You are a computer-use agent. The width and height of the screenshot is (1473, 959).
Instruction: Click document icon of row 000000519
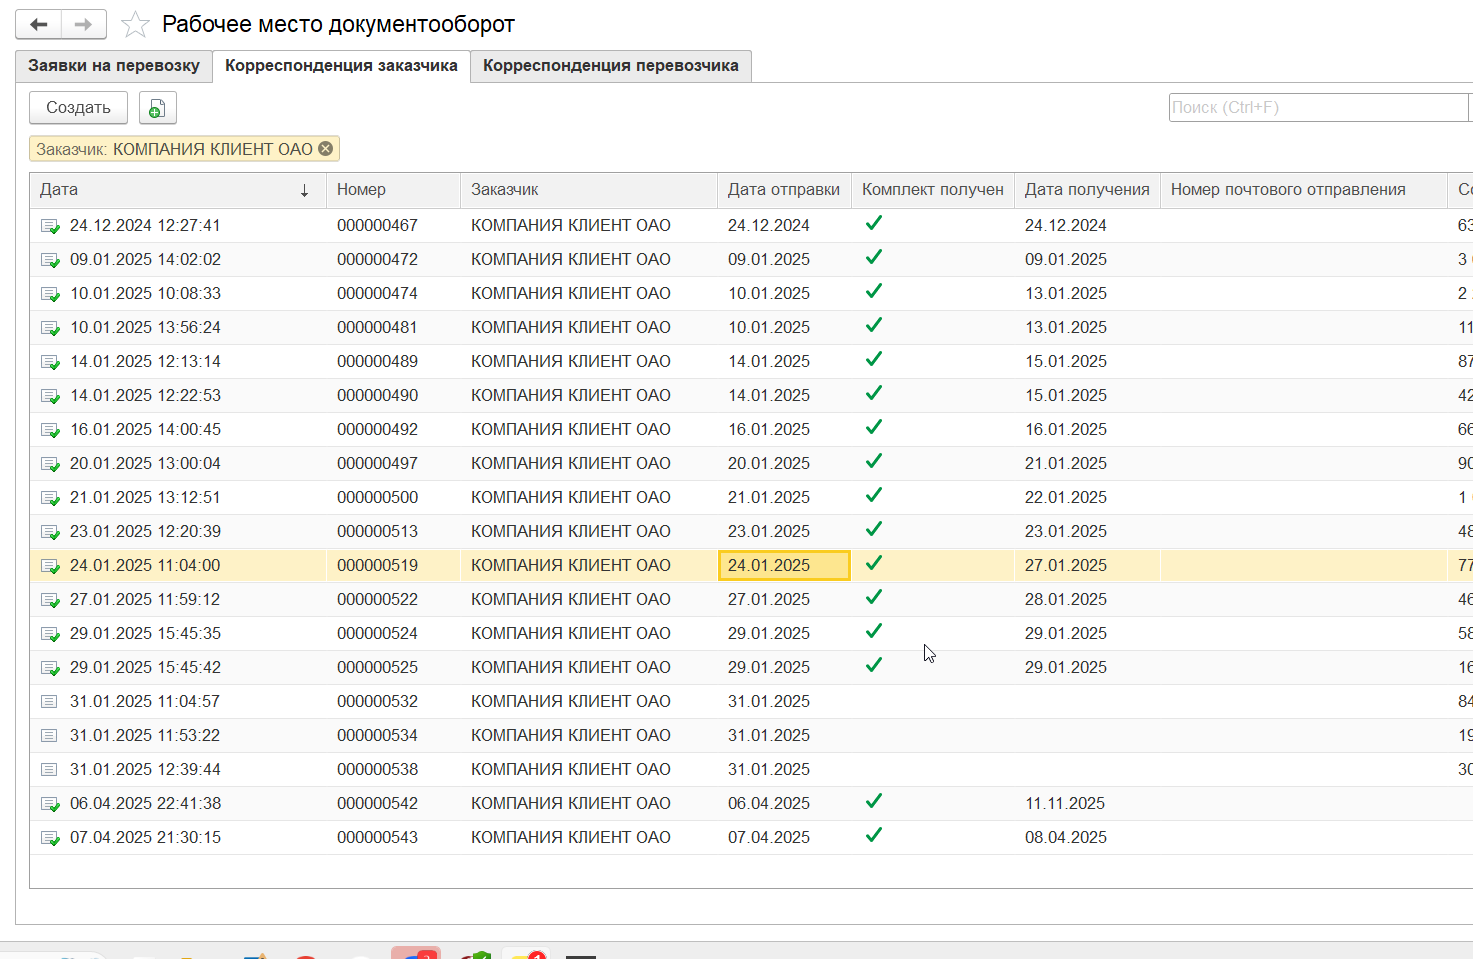point(49,566)
